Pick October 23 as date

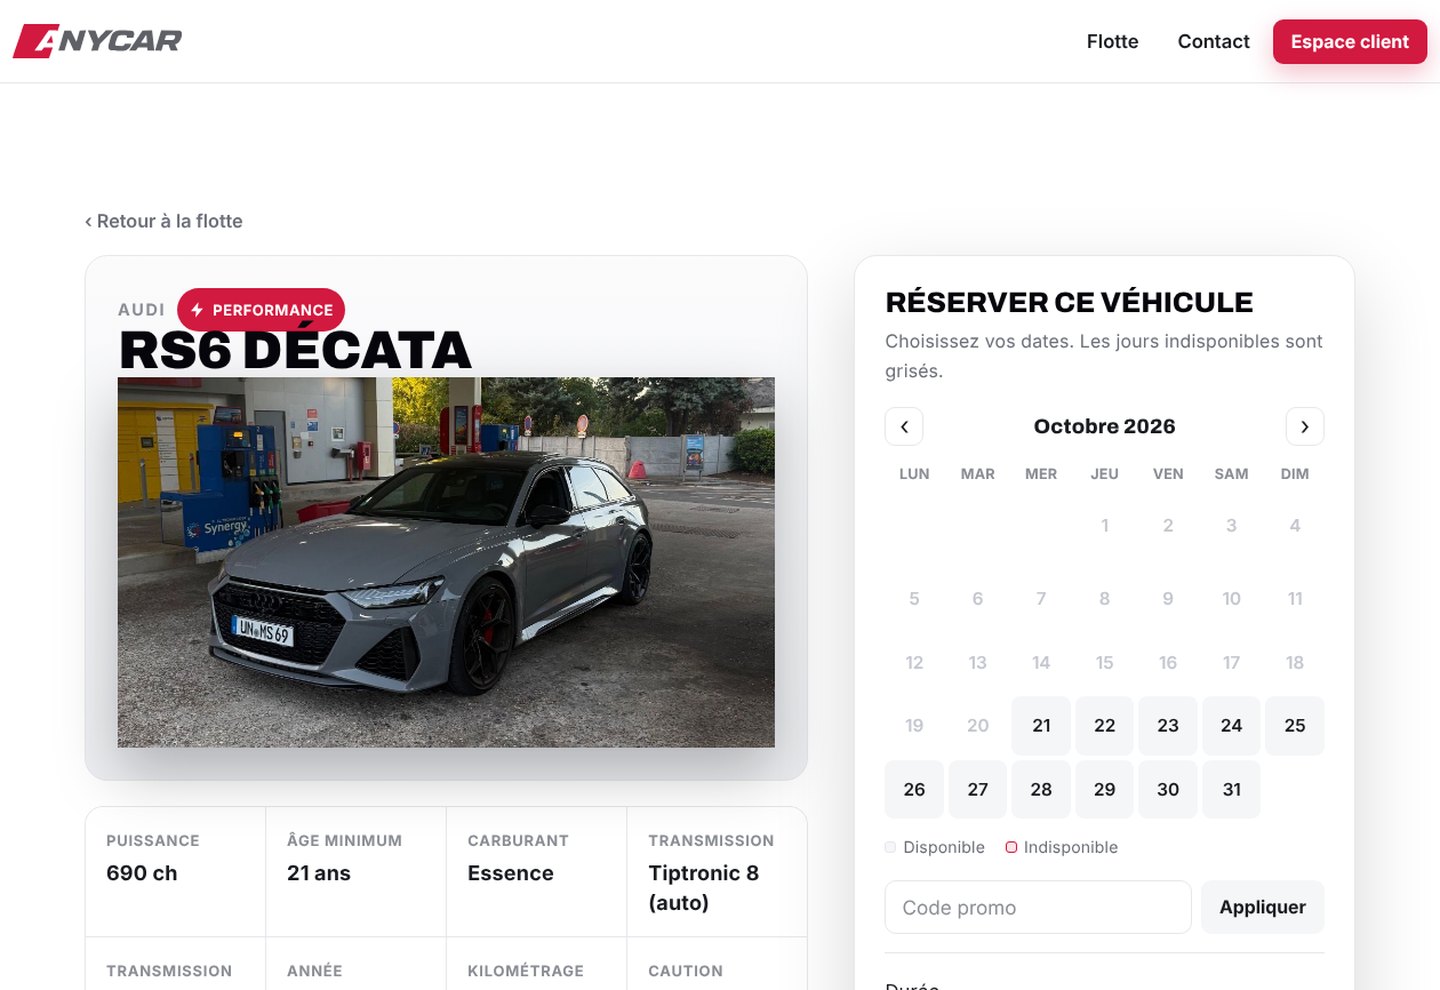[1168, 726]
